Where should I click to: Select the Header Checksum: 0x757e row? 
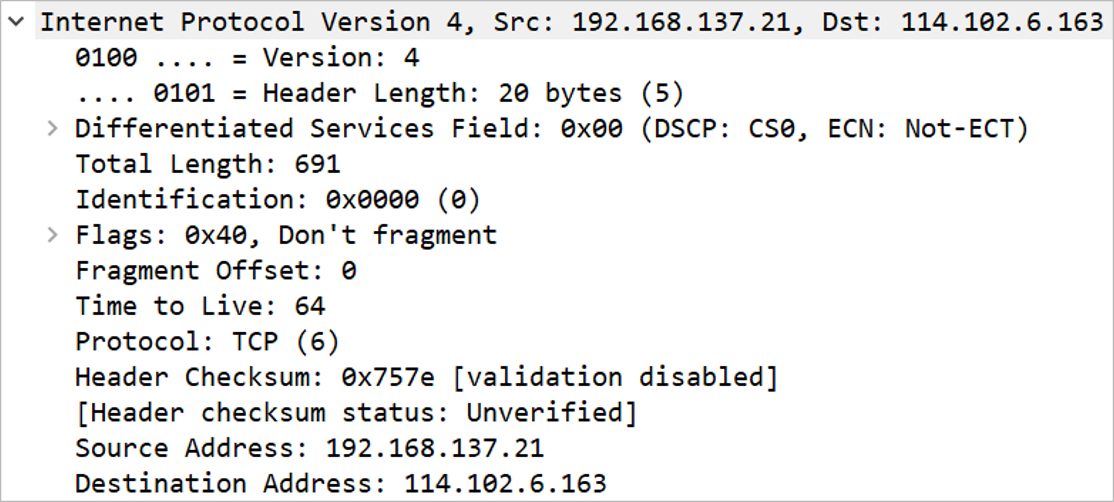[557, 377]
